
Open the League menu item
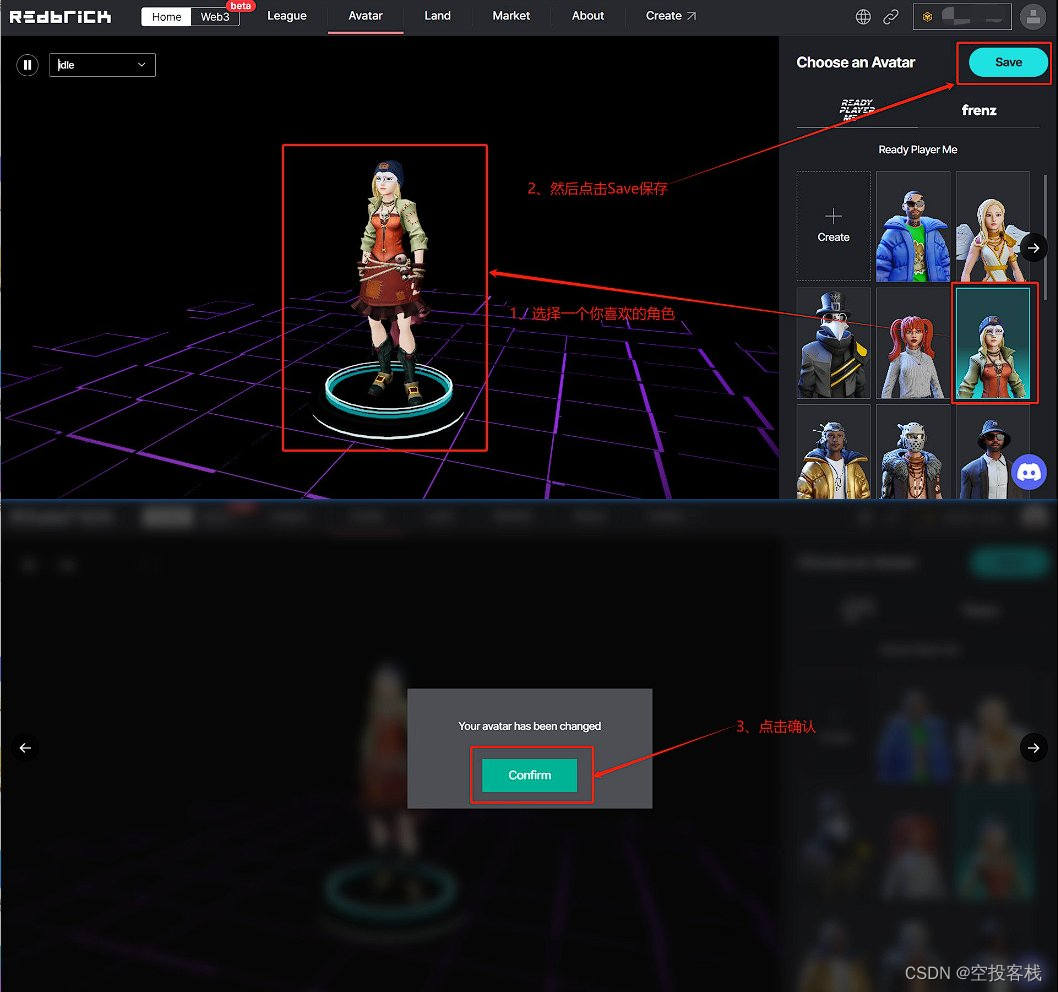287,16
